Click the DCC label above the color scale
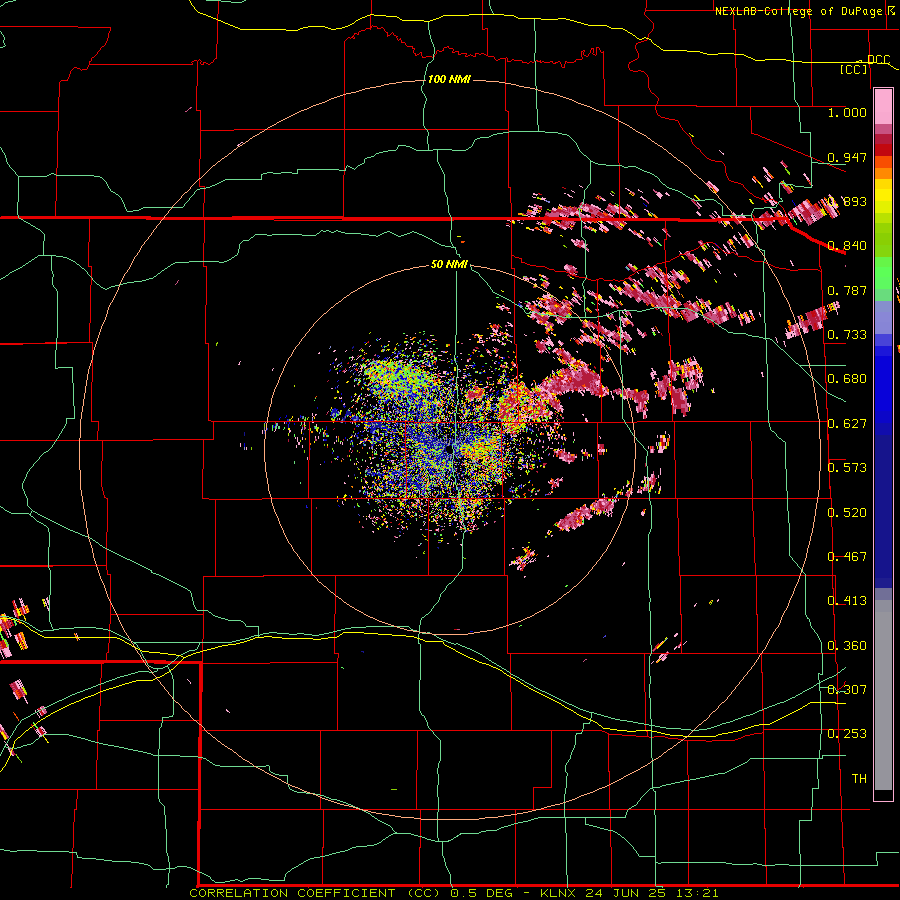900x900 pixels. pyautogui.click(x=878, y=60)
